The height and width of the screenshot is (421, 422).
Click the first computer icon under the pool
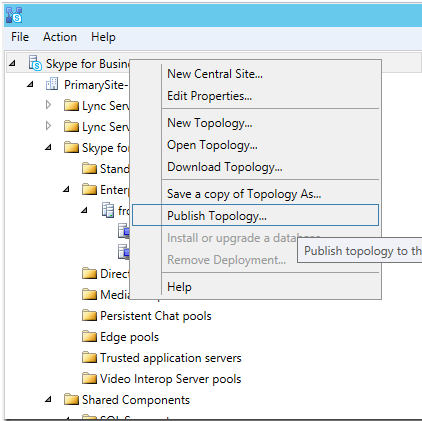[124, 231]
